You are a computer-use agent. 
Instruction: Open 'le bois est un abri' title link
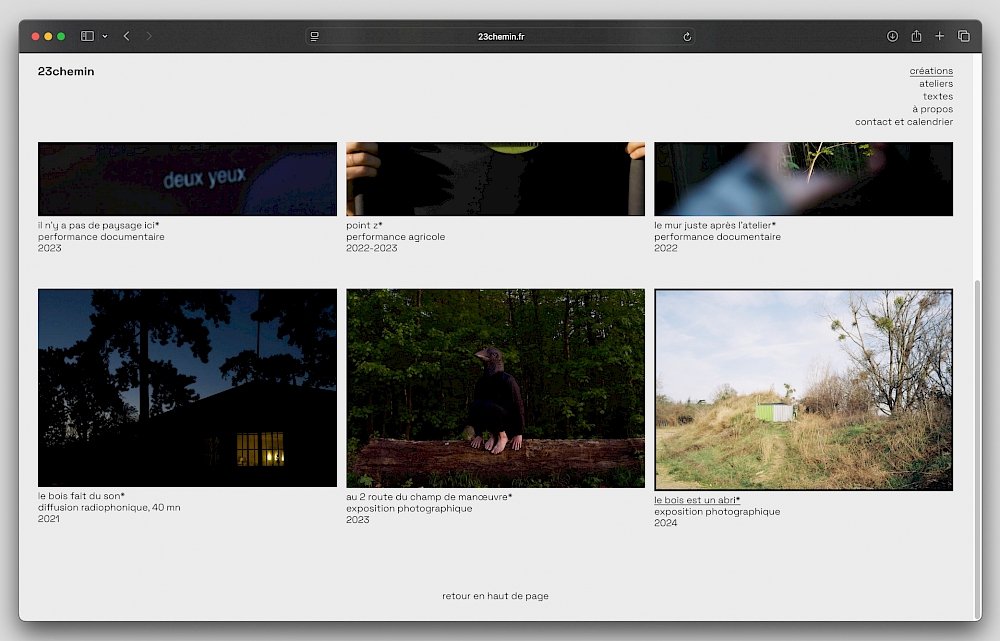click(697, 500)
